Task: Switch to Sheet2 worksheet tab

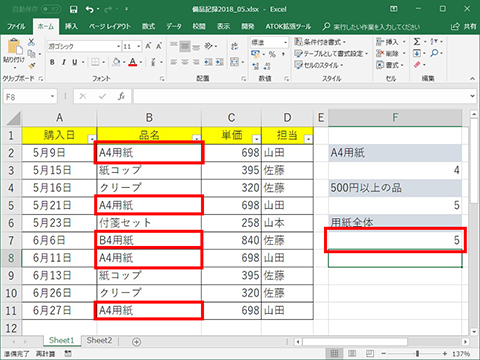Action: [x=99, y=340]
